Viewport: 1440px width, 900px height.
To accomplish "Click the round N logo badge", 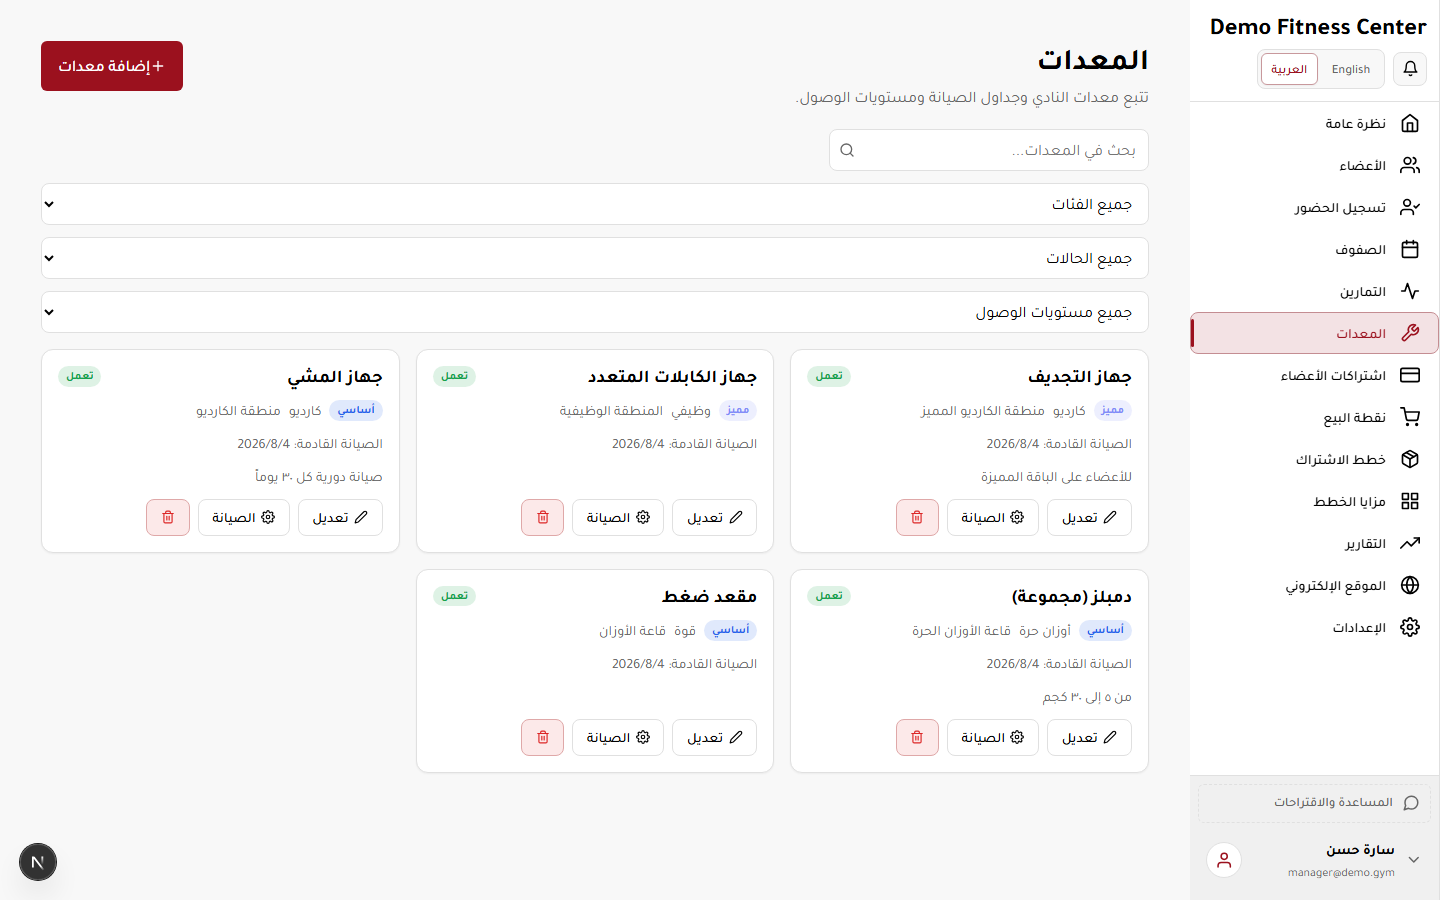I will (38, 862).
